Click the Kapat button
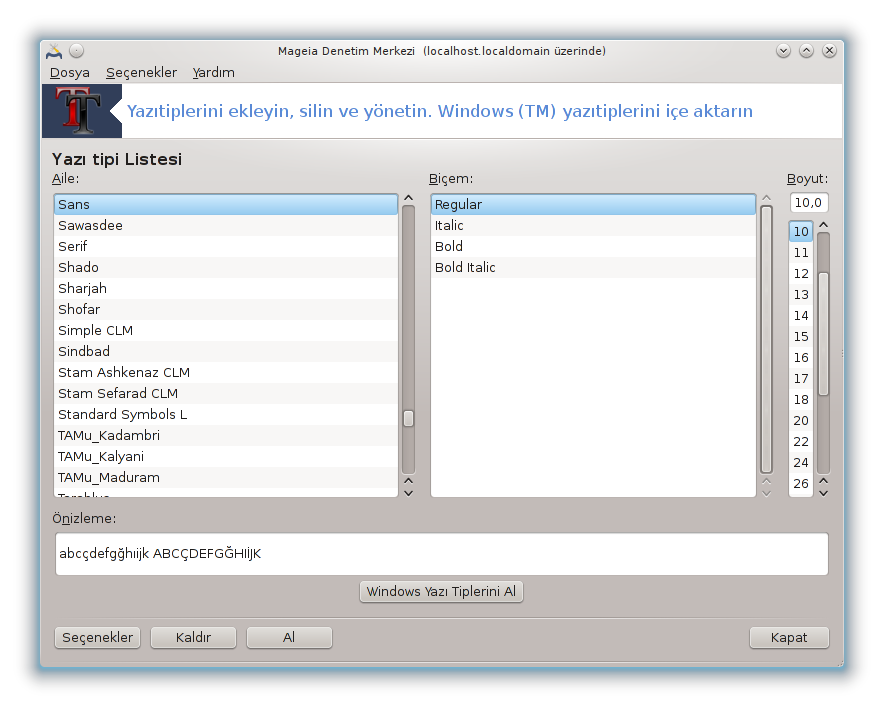This screenshot has width=884, height=707. coord(789,638)
